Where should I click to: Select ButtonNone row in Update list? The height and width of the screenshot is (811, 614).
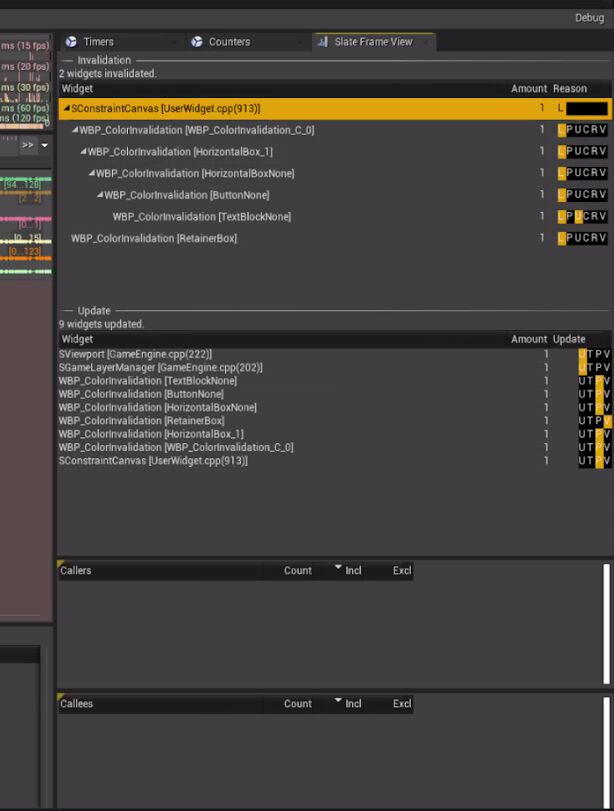[335, 394]
